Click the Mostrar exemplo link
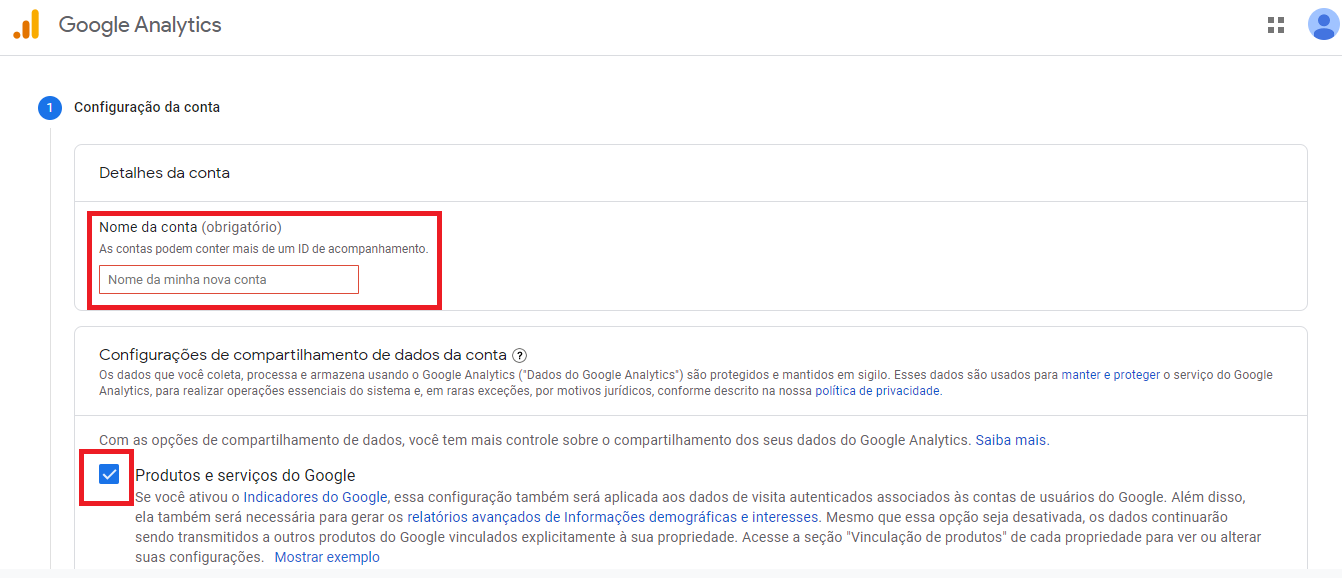The width and height of the screenshot is (1342, 578). coord(327,557)
